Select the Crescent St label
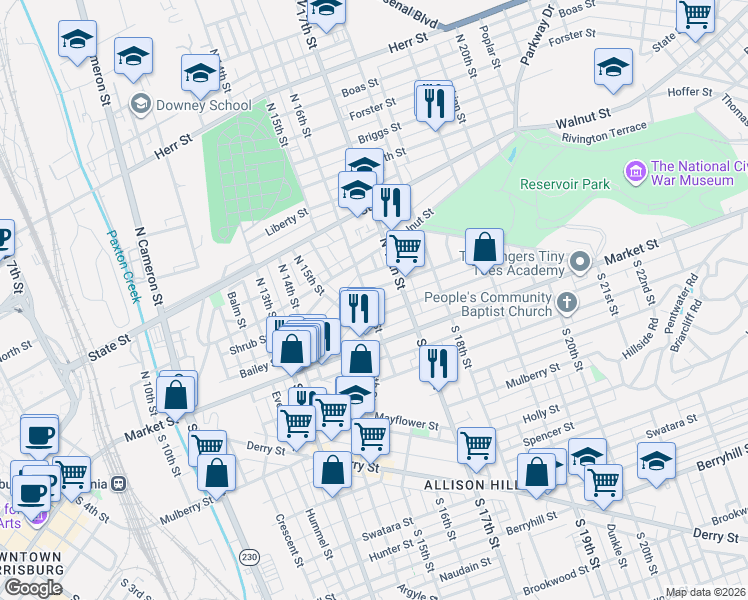 289,540
